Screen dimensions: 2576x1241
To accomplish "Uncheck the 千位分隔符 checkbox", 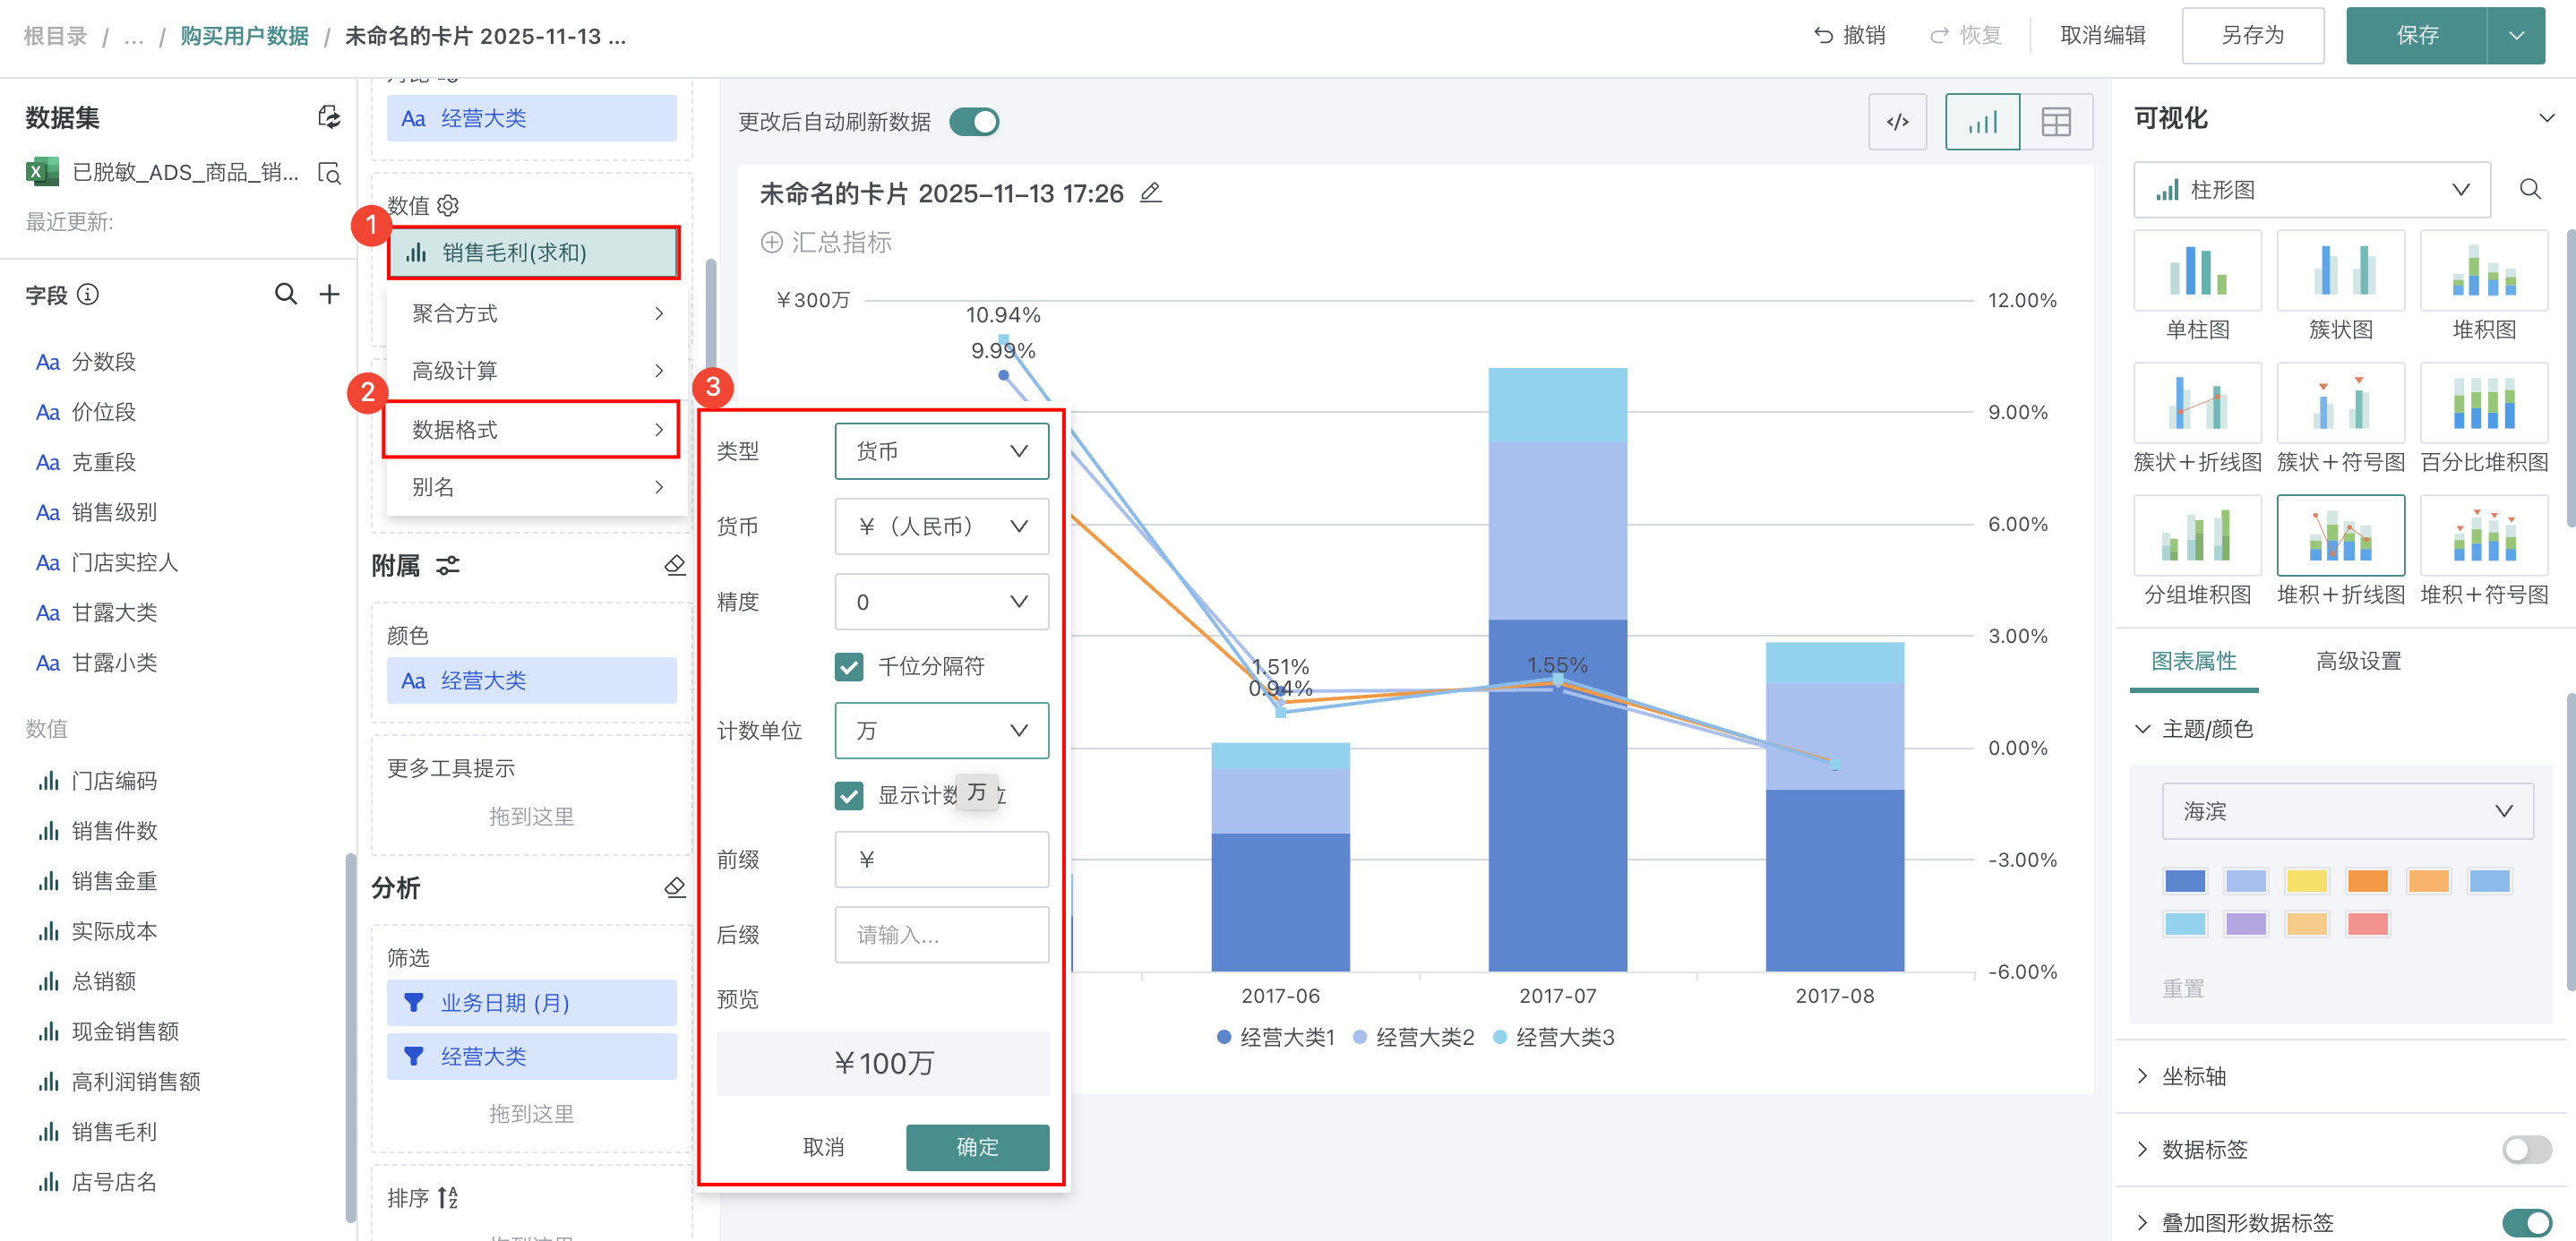I will point(849,666).
